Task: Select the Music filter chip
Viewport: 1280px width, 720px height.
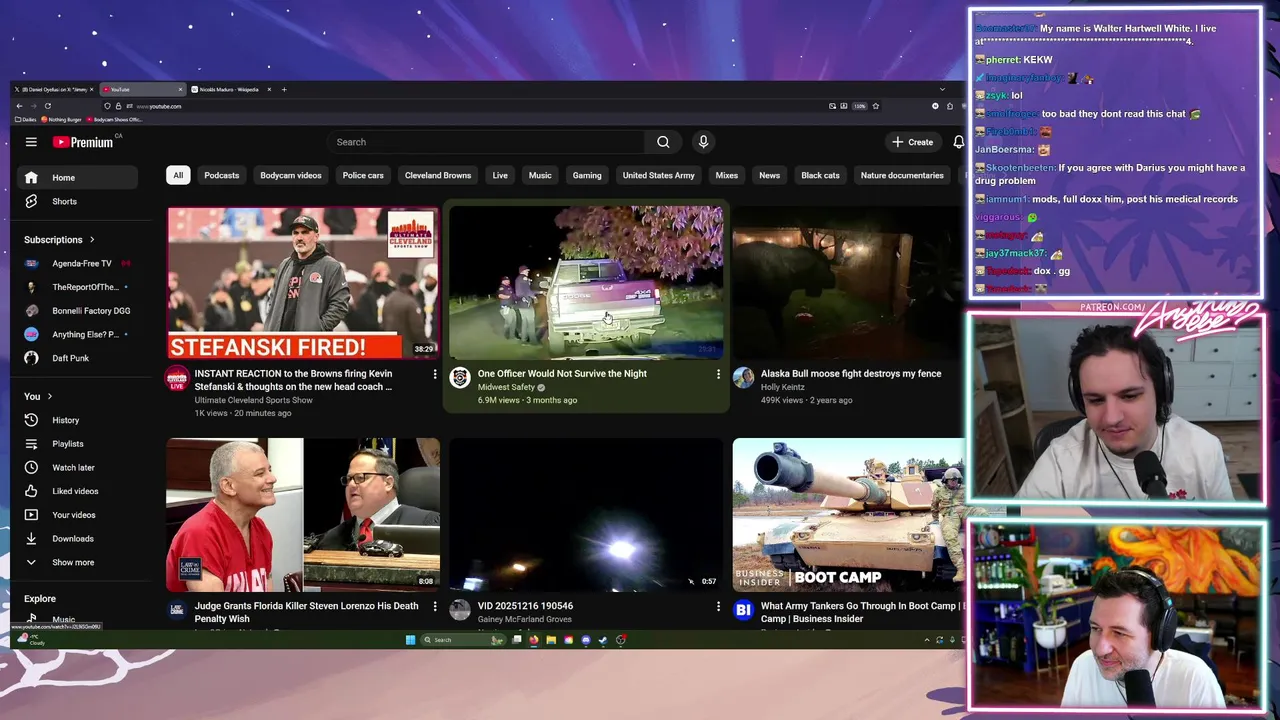Action: coord(540,175)
